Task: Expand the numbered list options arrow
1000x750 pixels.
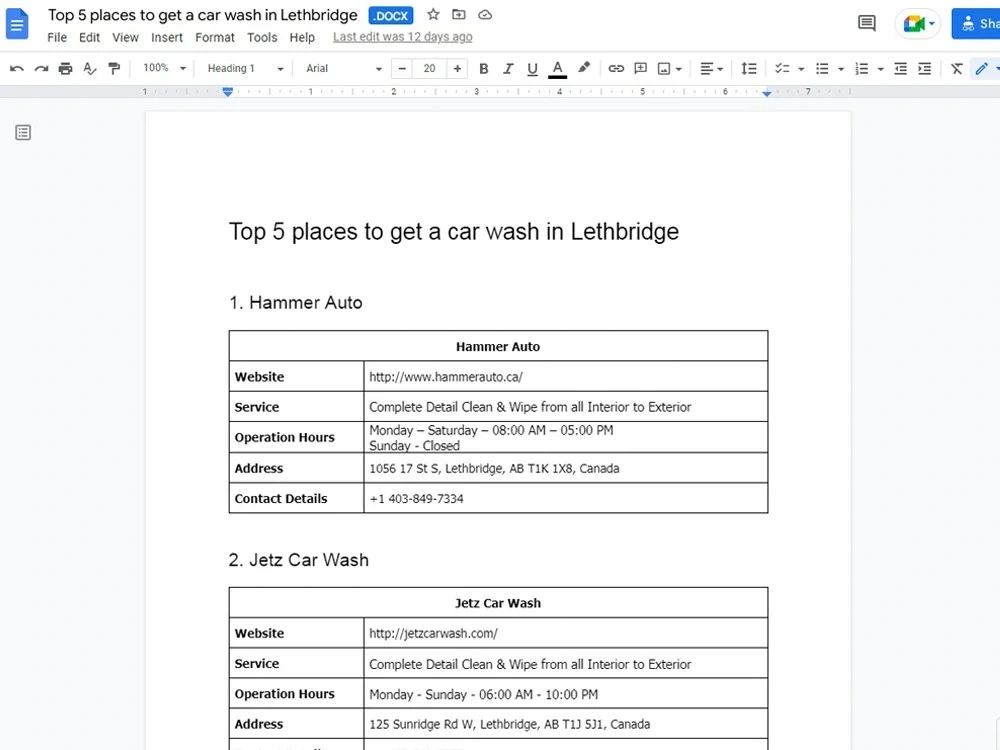Action: tap(880, 69)
